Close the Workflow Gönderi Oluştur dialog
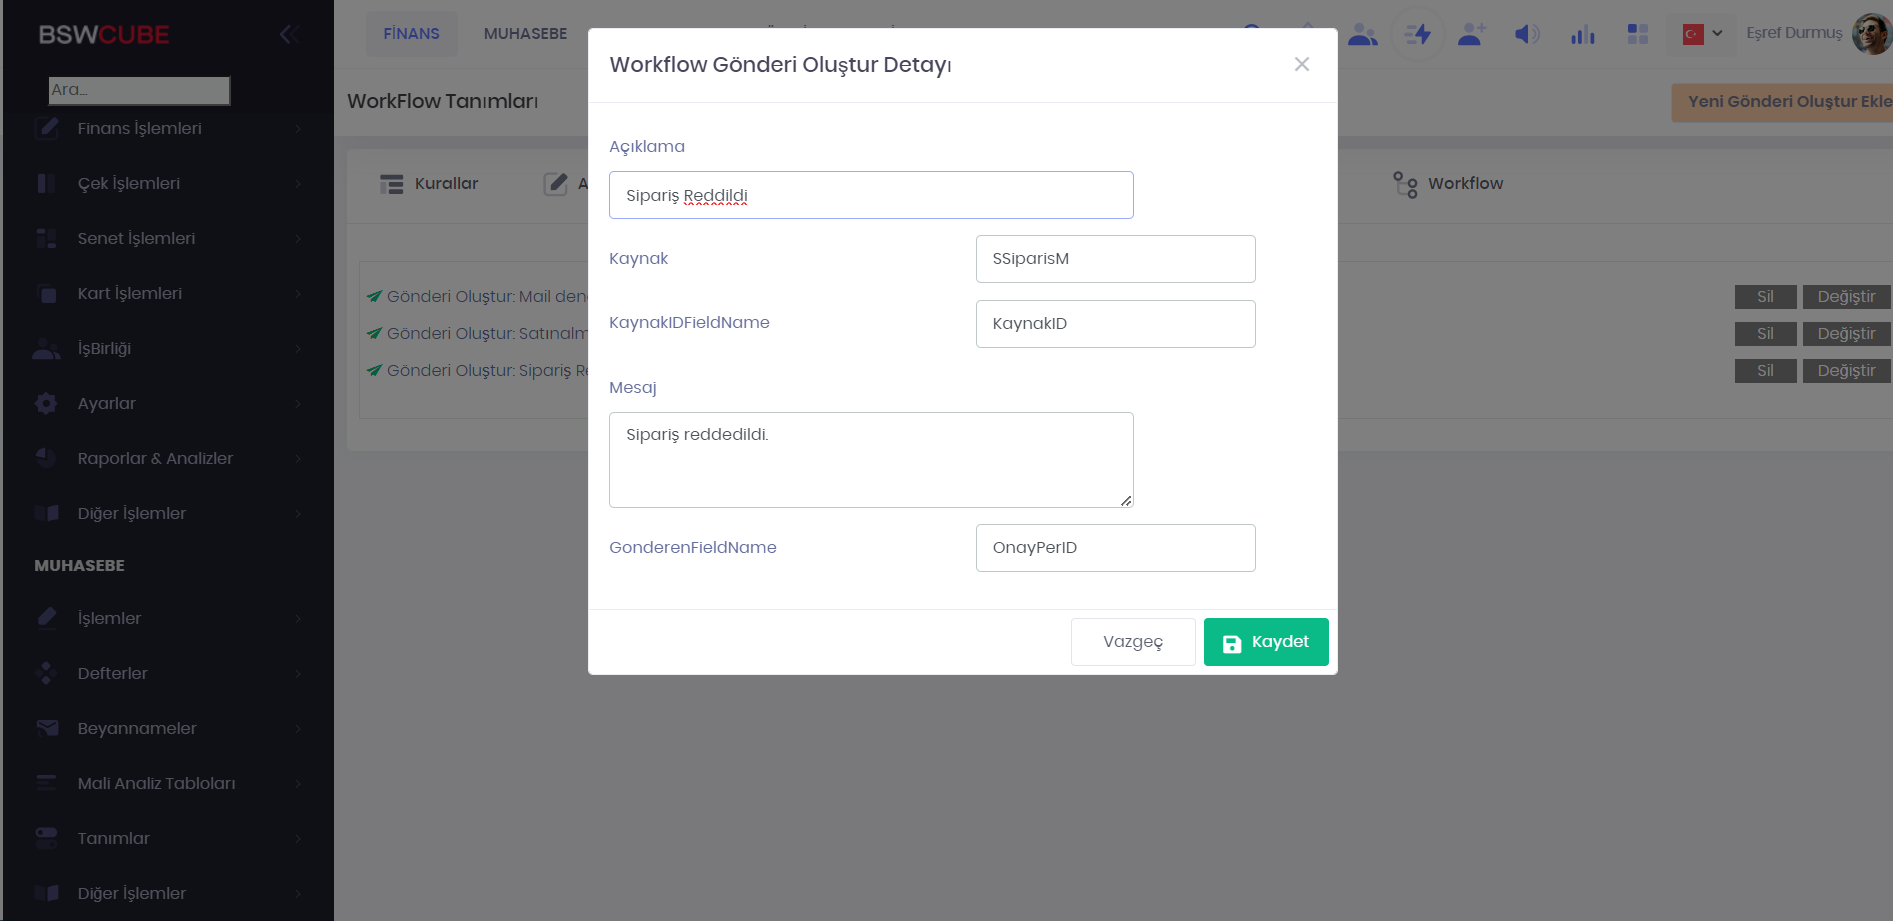 pyautogui.click(x=1301, y=64)
